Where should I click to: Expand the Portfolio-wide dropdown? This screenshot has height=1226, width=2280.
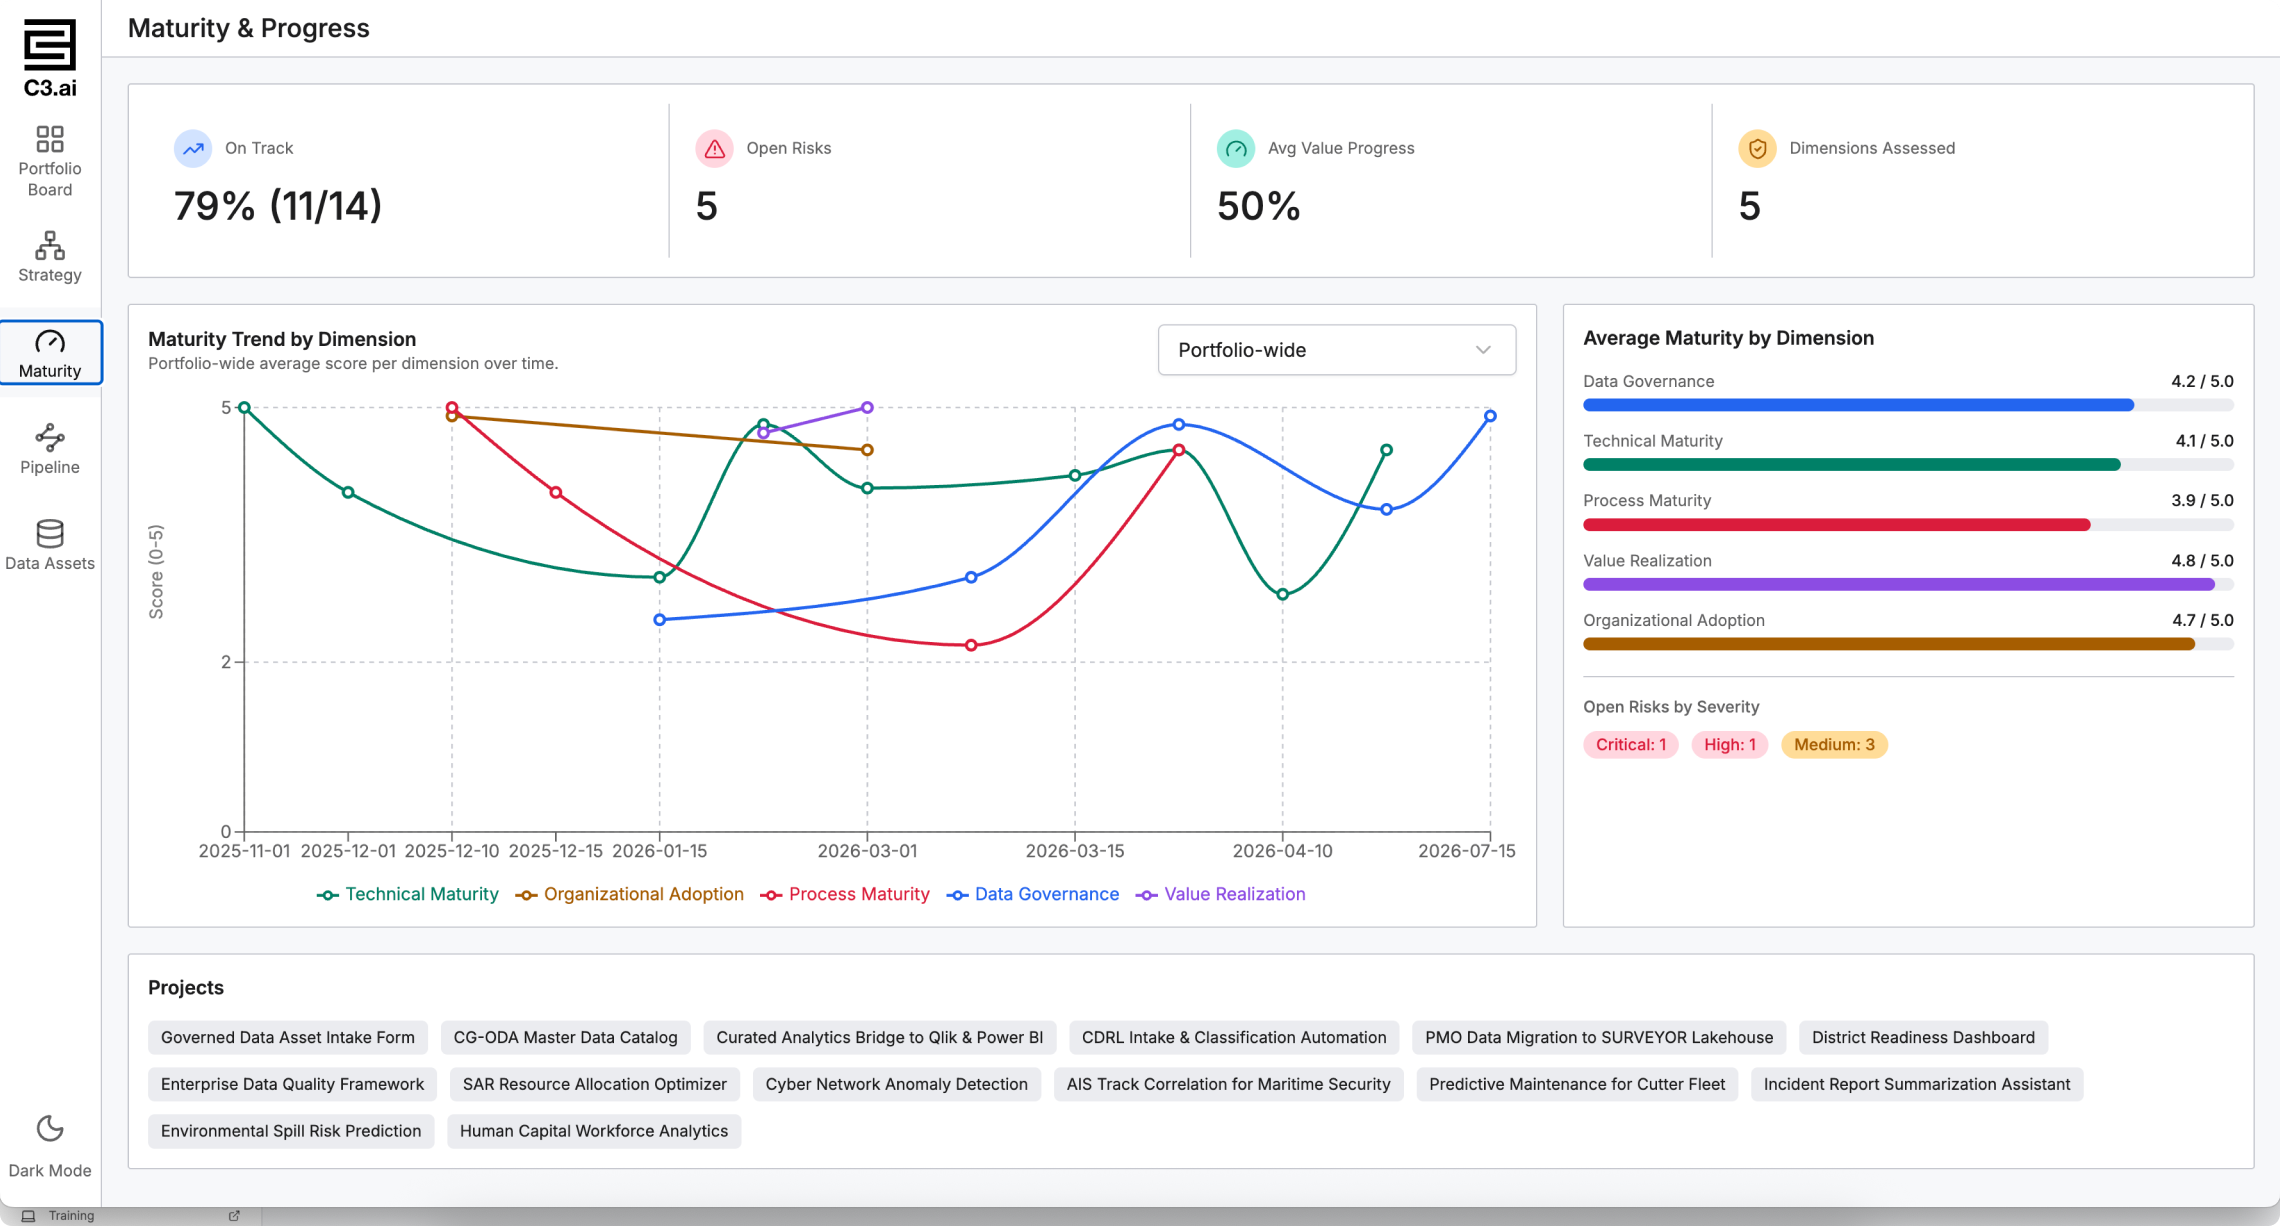coord(1337,350)
